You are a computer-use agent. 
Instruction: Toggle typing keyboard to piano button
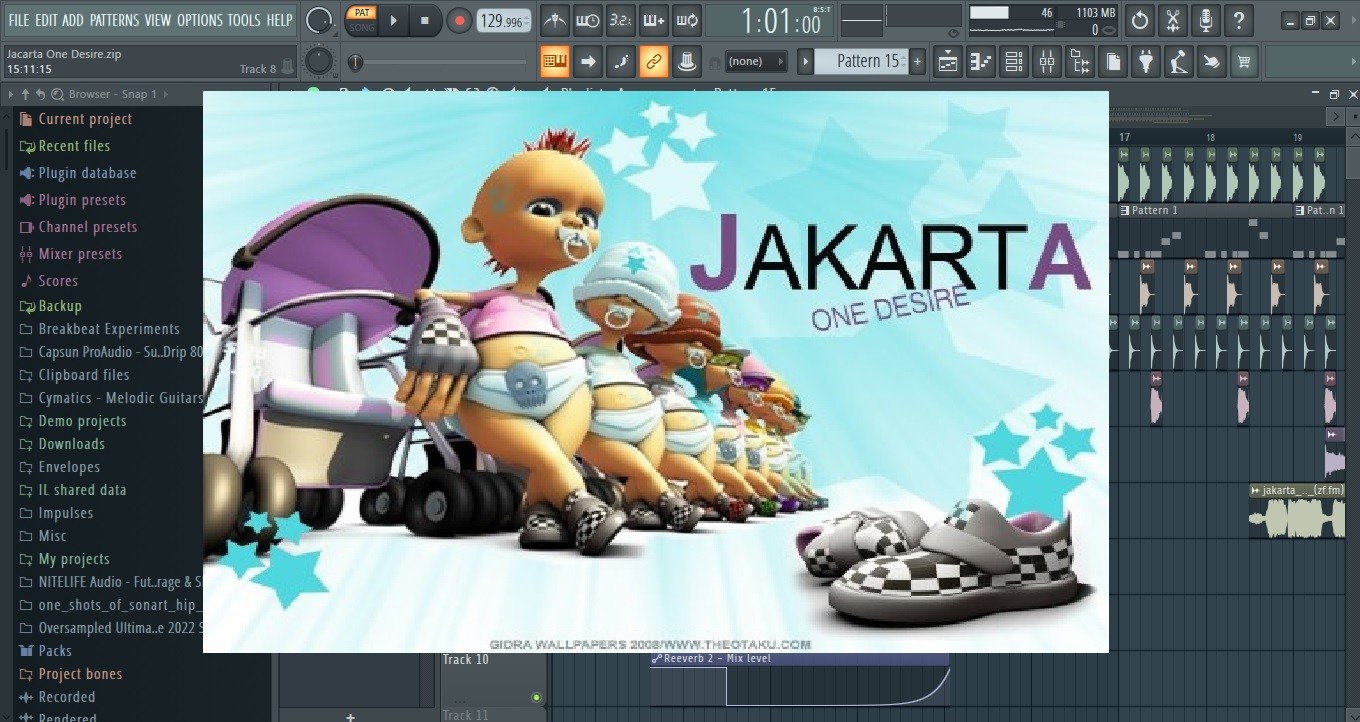(x=554, y=62)
